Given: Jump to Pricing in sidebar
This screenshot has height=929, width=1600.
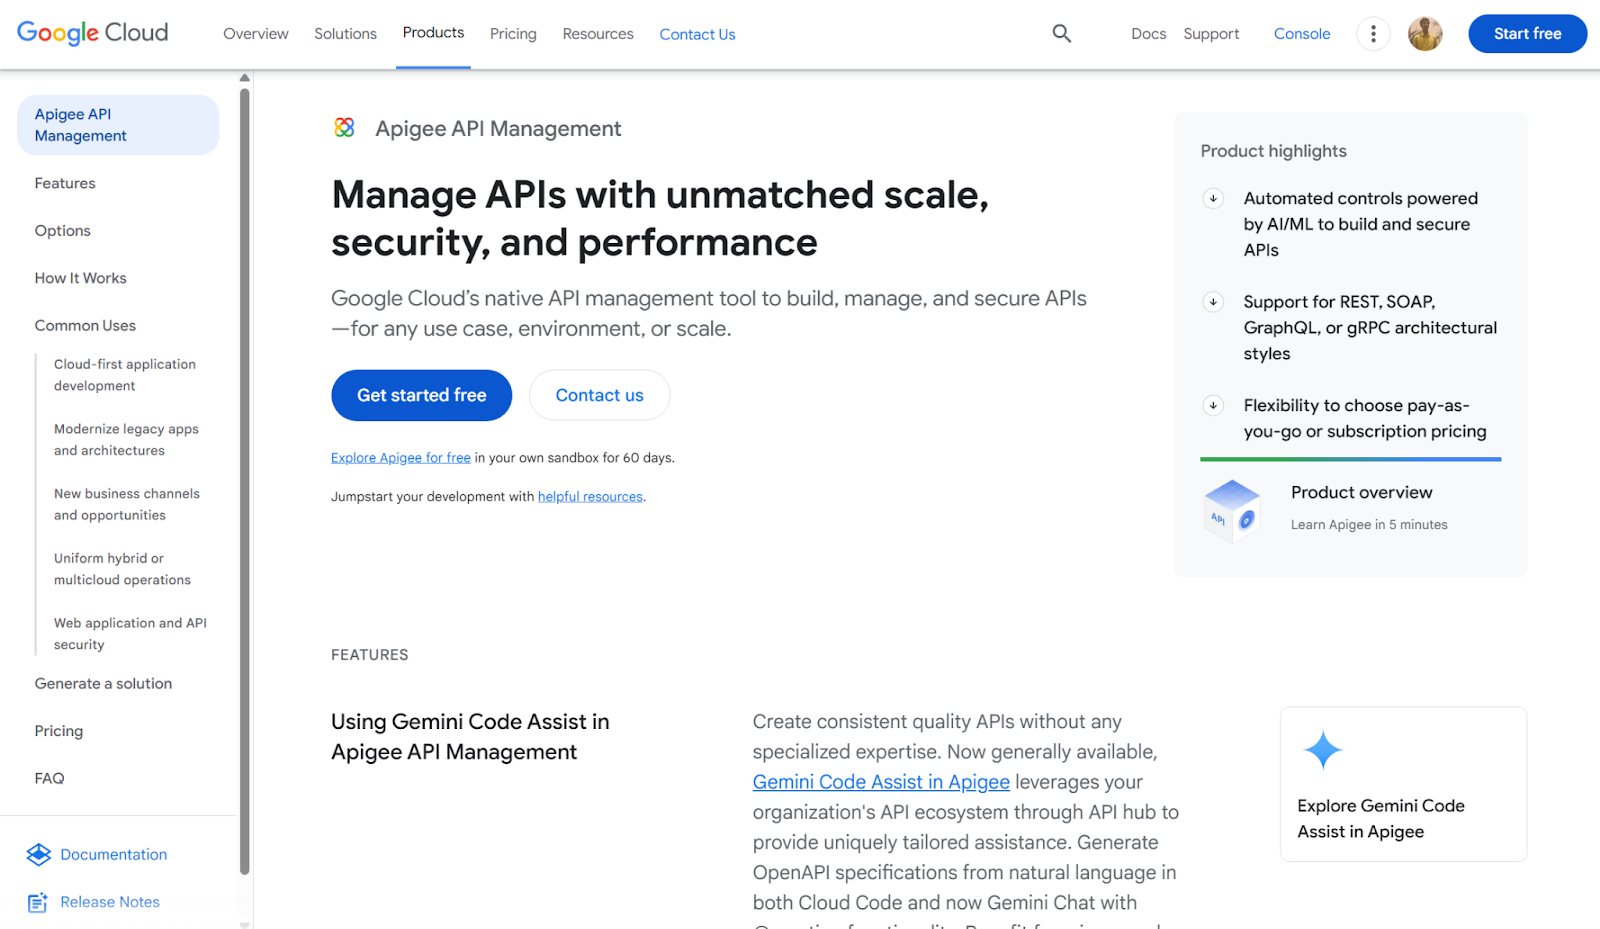Looking at the screenshot, I should pyautogui.click(x=59, y=731).
